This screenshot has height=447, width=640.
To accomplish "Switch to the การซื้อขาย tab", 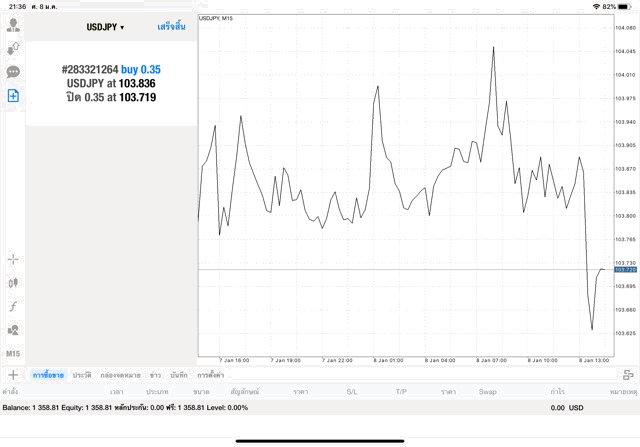I will [x=48, y=374].
